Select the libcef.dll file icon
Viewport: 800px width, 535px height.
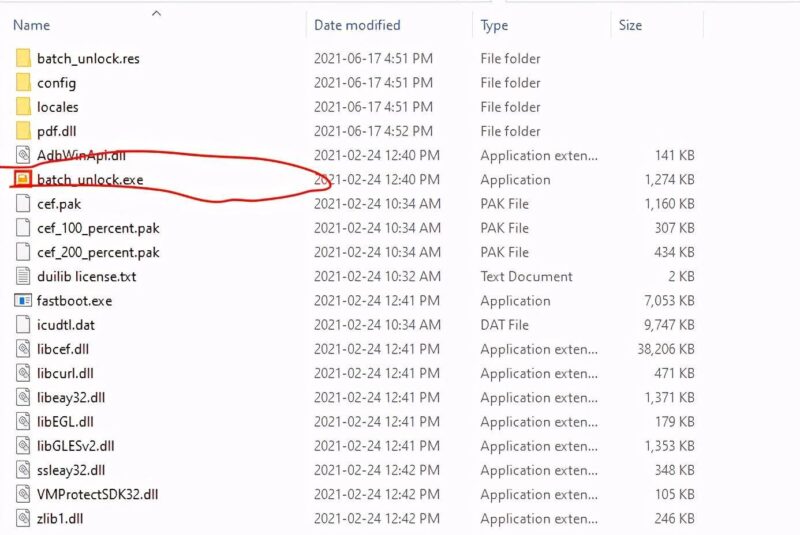[x=23, y=349]
